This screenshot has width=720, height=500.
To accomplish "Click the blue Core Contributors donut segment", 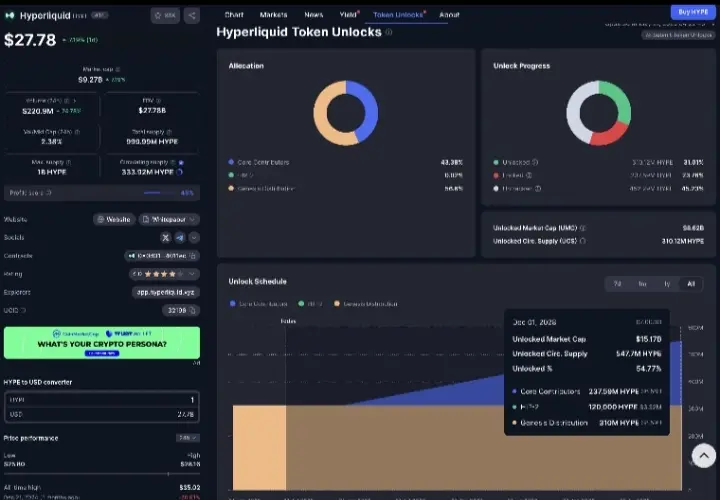I will (369, 110).
